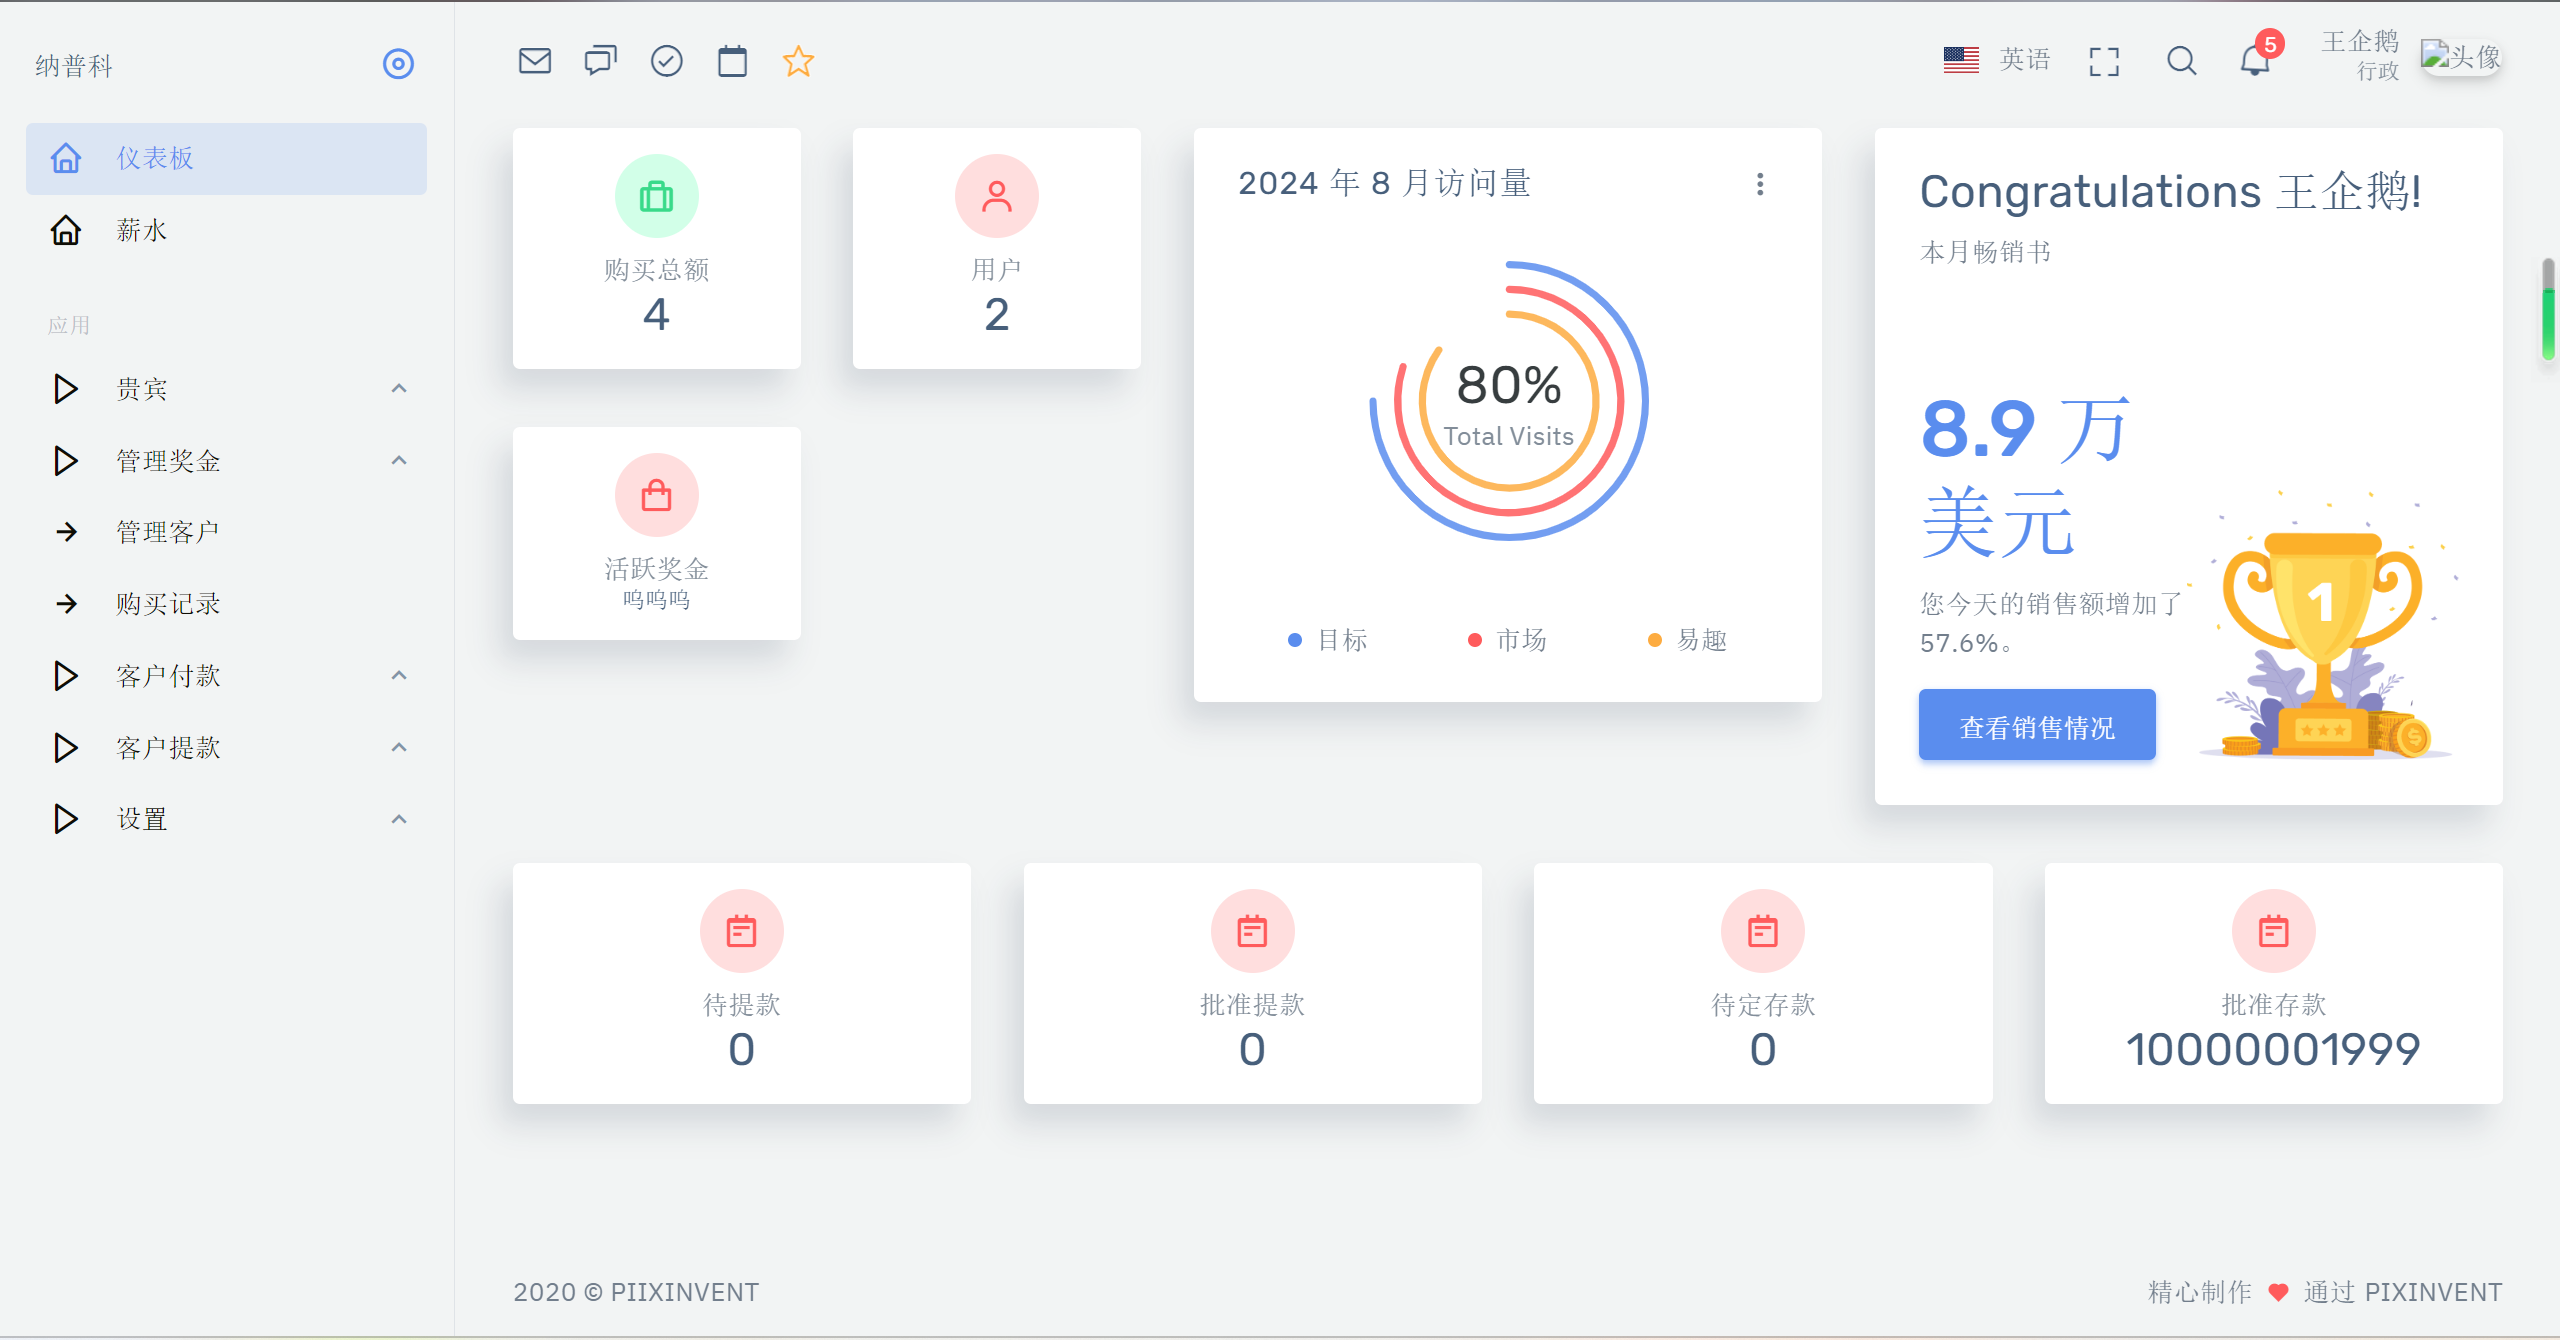The width and height of the screenshot is (2560, 1340).
Task: Open the three-dot menu on the visits card
Action: click(1760, 184)
